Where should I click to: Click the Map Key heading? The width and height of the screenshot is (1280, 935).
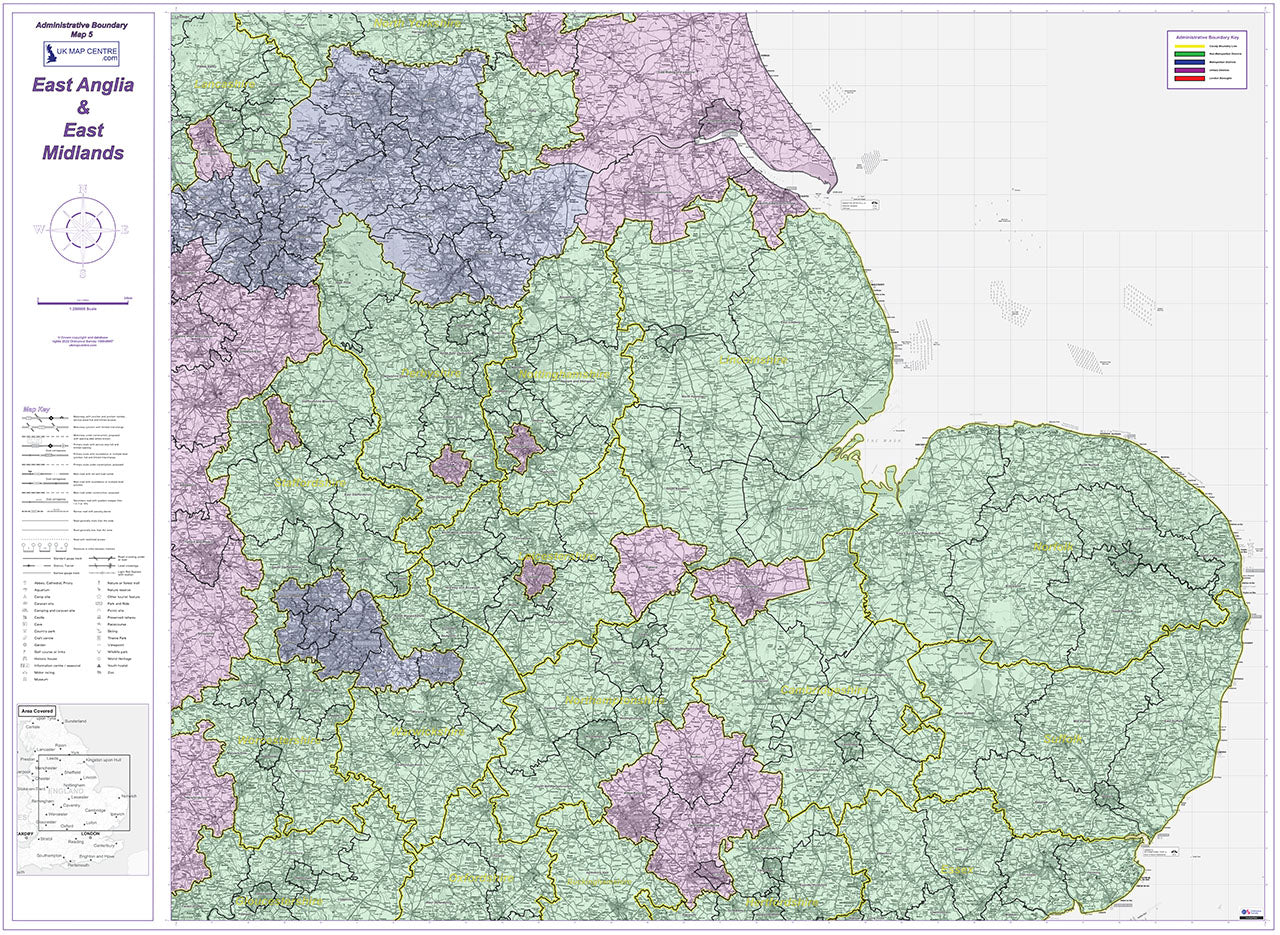tap(36, 410)
